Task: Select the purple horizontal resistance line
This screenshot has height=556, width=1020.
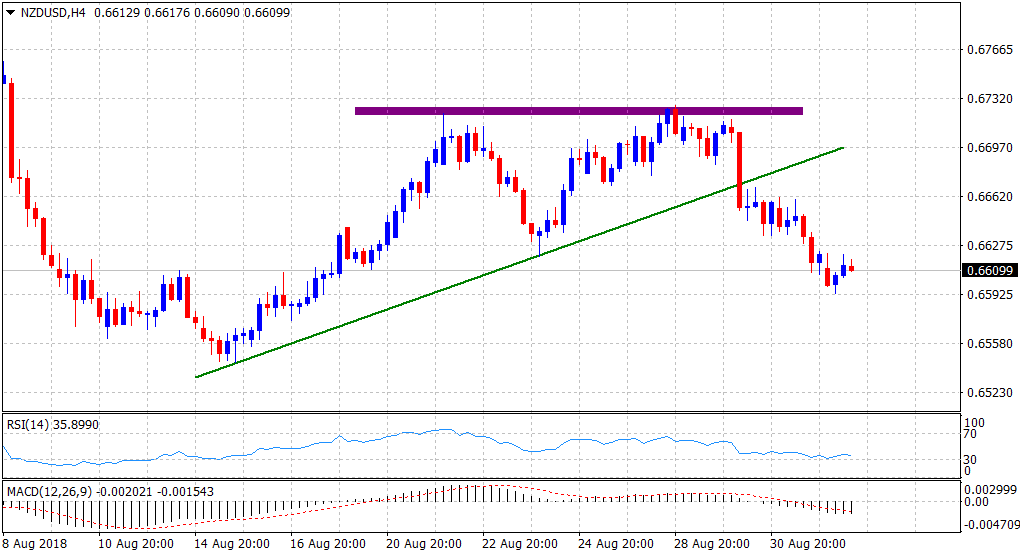Action: pos(578,111)
